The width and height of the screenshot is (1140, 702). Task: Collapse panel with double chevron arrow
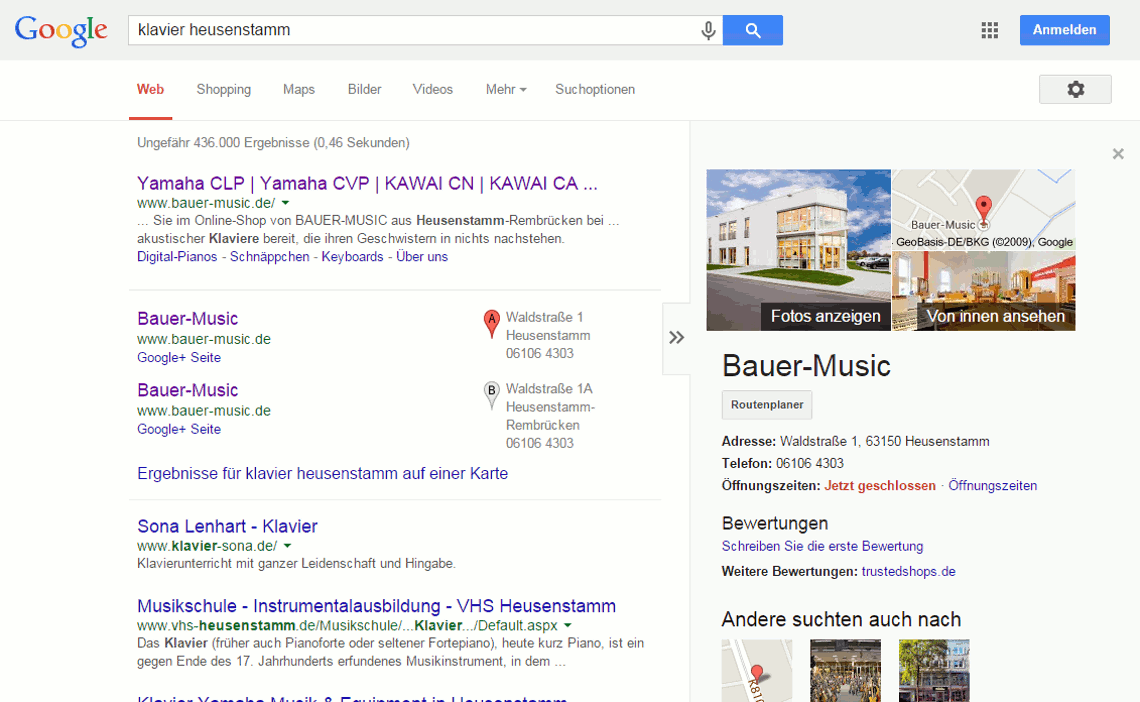(x=676, y=338)
